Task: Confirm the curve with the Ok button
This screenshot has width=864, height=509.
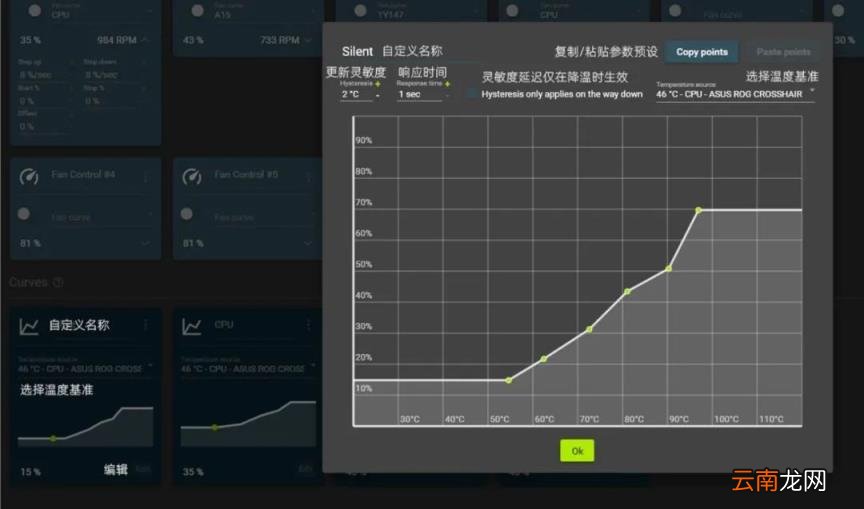Action: [x=577, y=451]
